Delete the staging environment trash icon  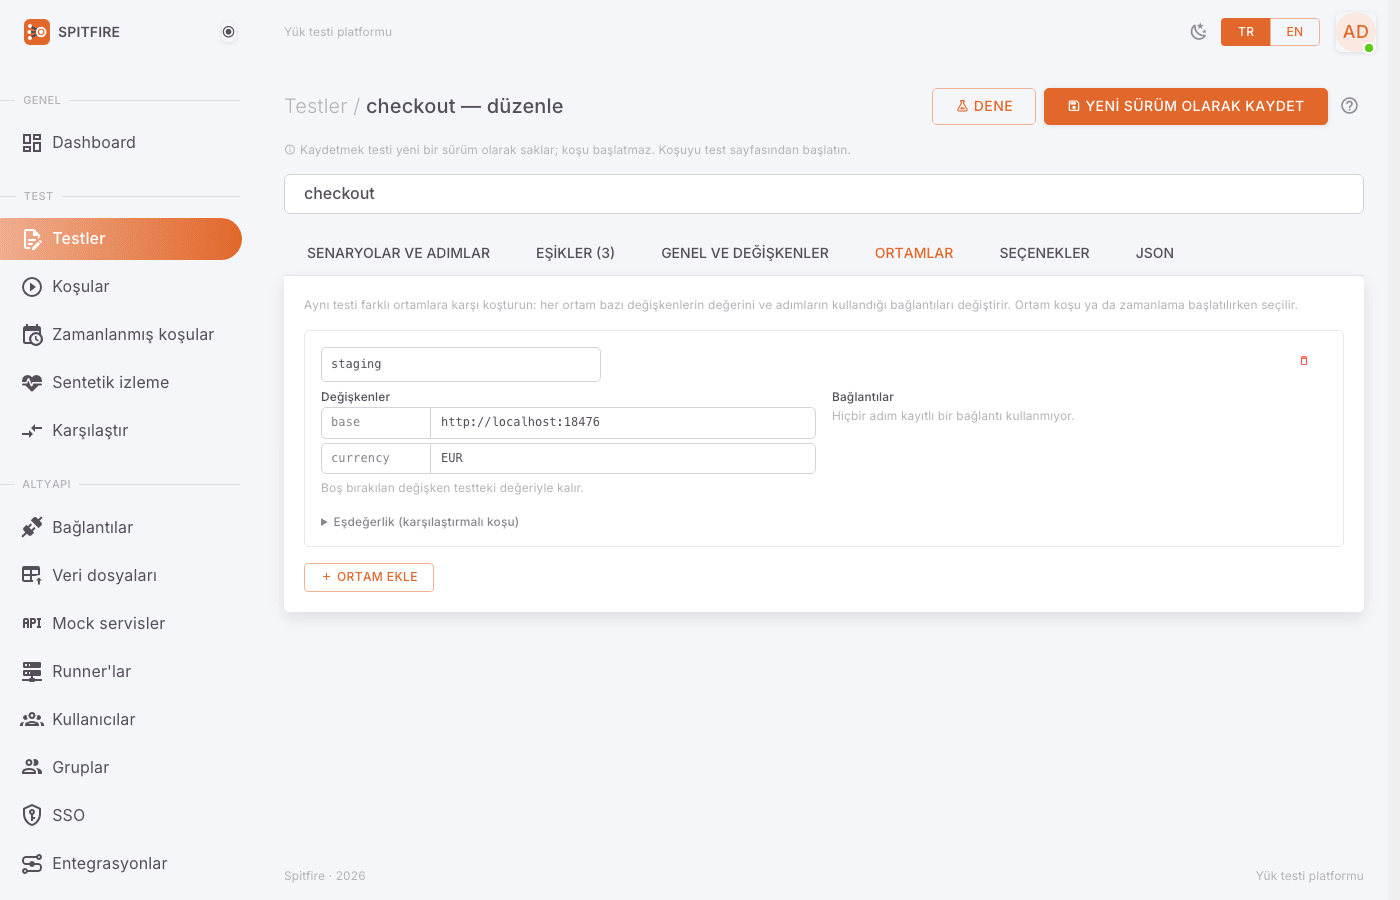pyautogui.click(x=1304, y=361)
